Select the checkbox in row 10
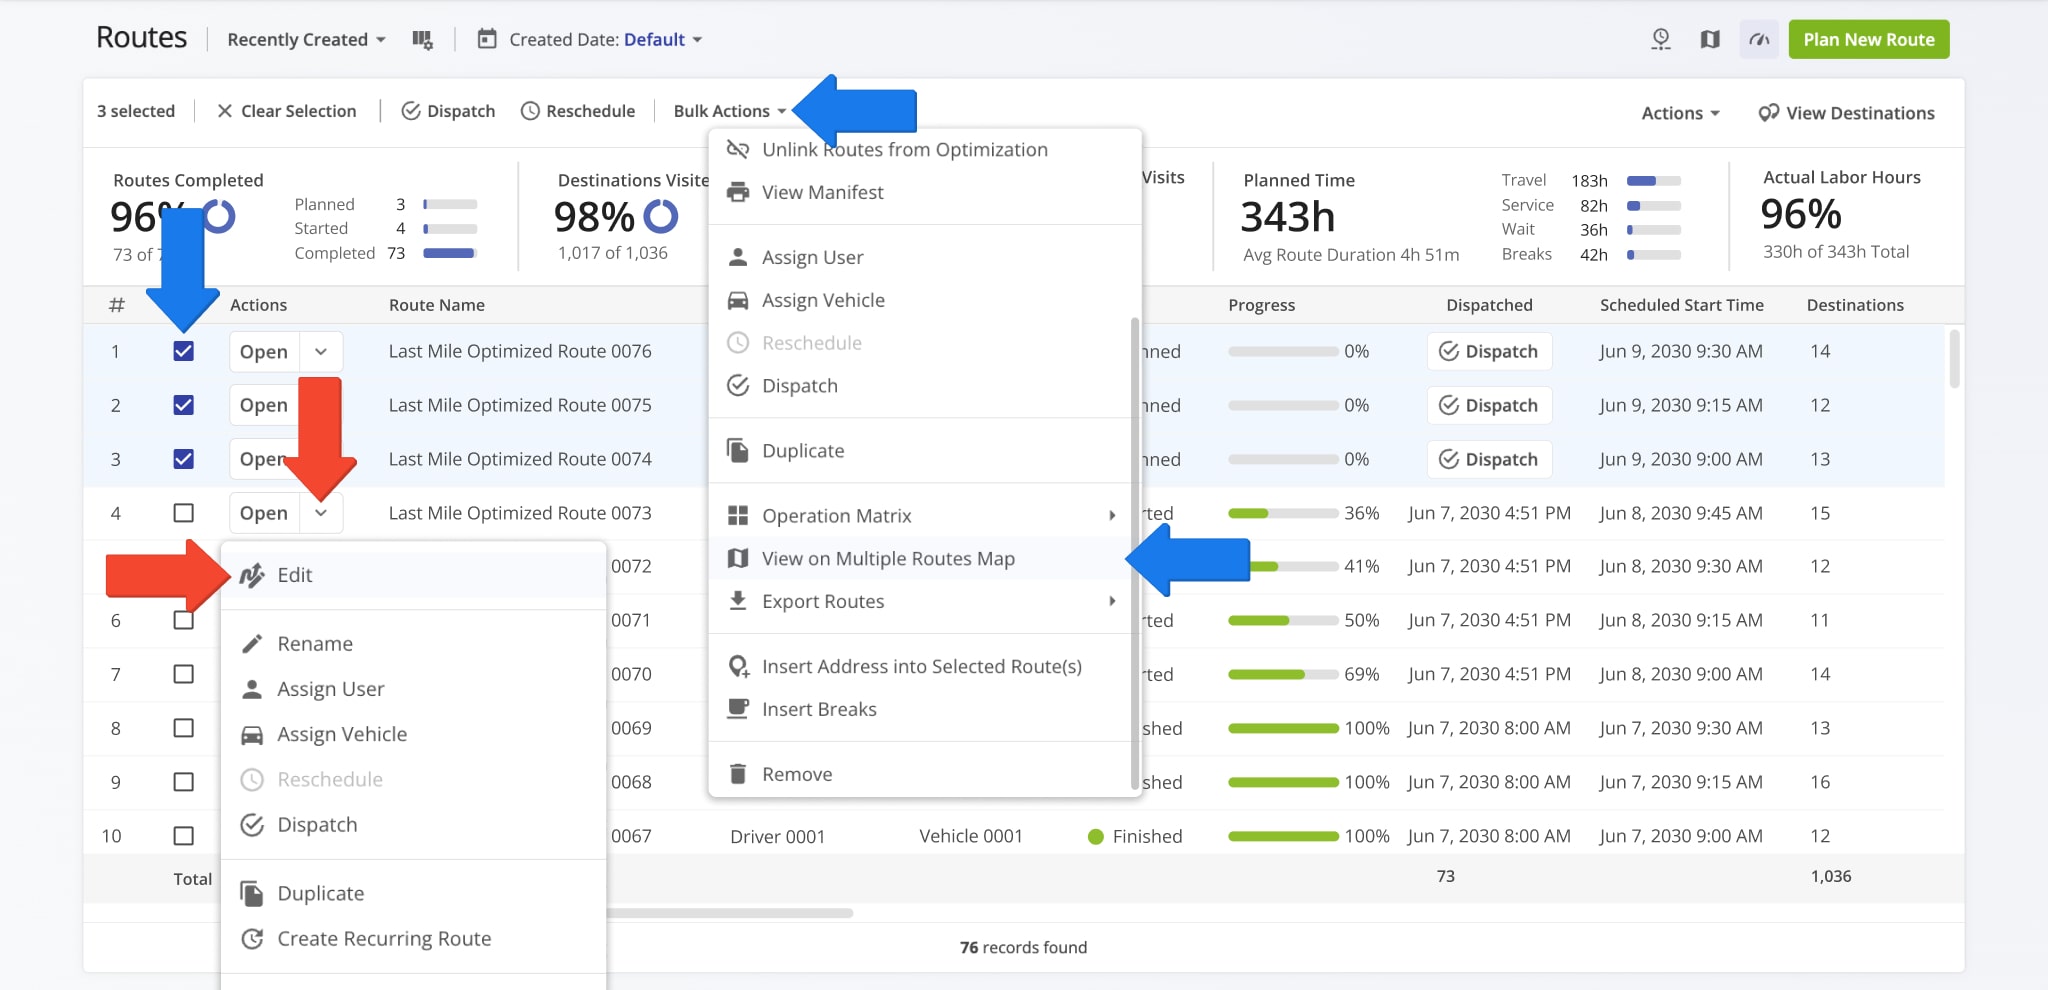The width and height of the screenshot is (2048, 990). 183,836
